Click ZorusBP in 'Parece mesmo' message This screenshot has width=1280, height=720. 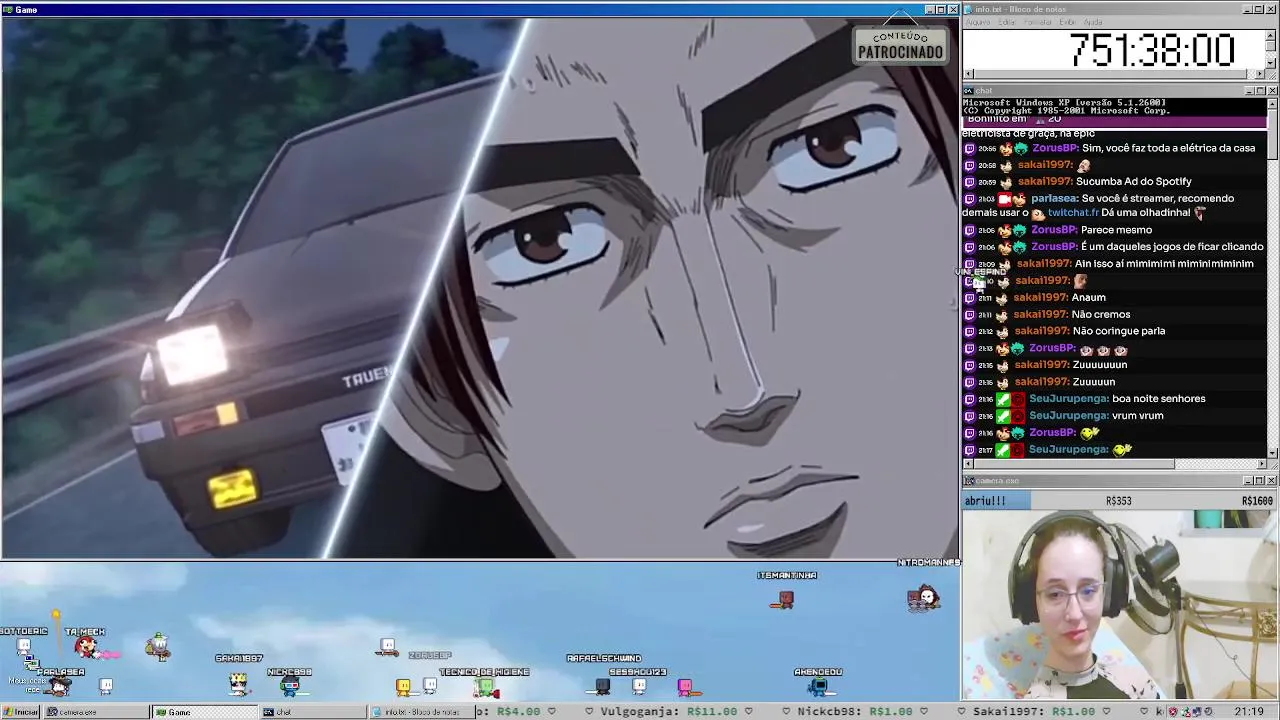point(1053,230)
